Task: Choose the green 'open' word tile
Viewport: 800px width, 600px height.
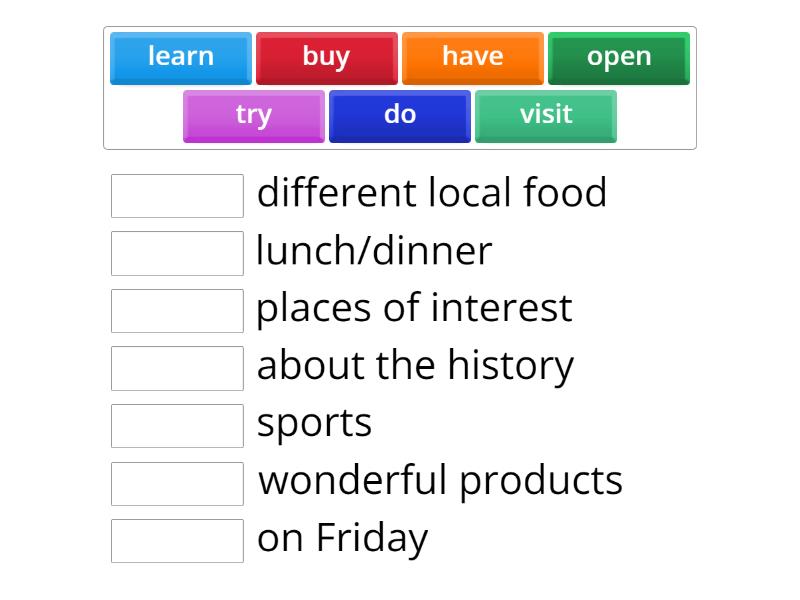Action: (x=618, y=57)
